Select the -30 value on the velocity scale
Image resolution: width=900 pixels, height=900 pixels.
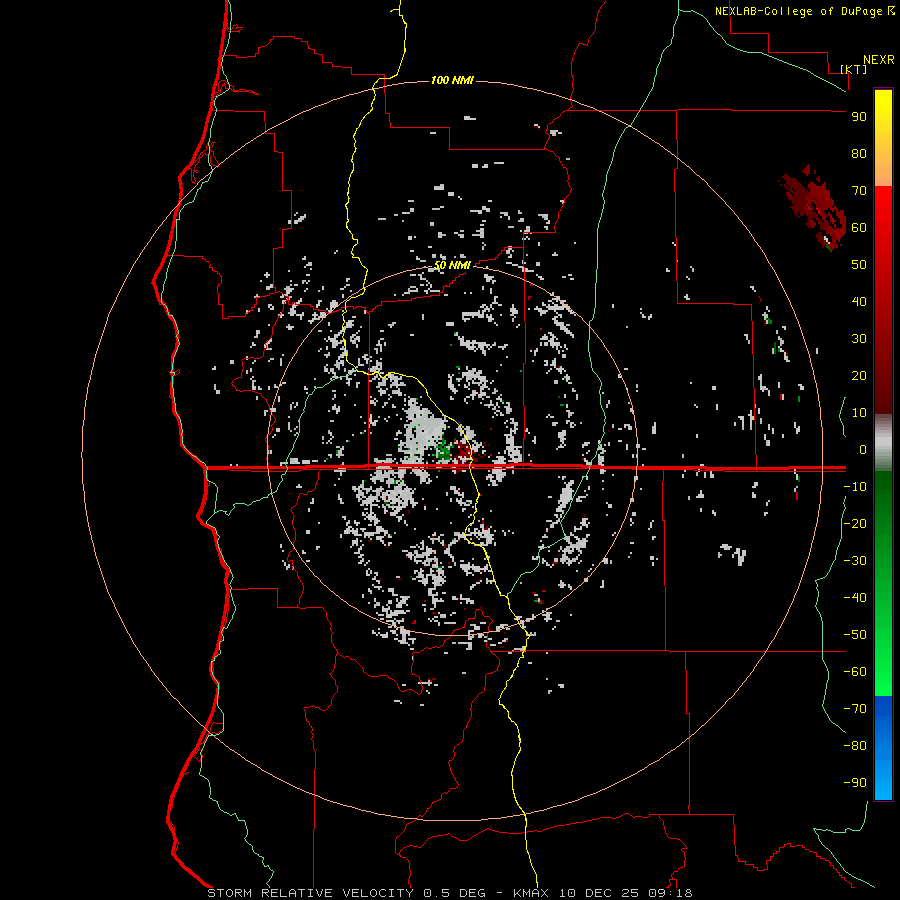point(855,561)
